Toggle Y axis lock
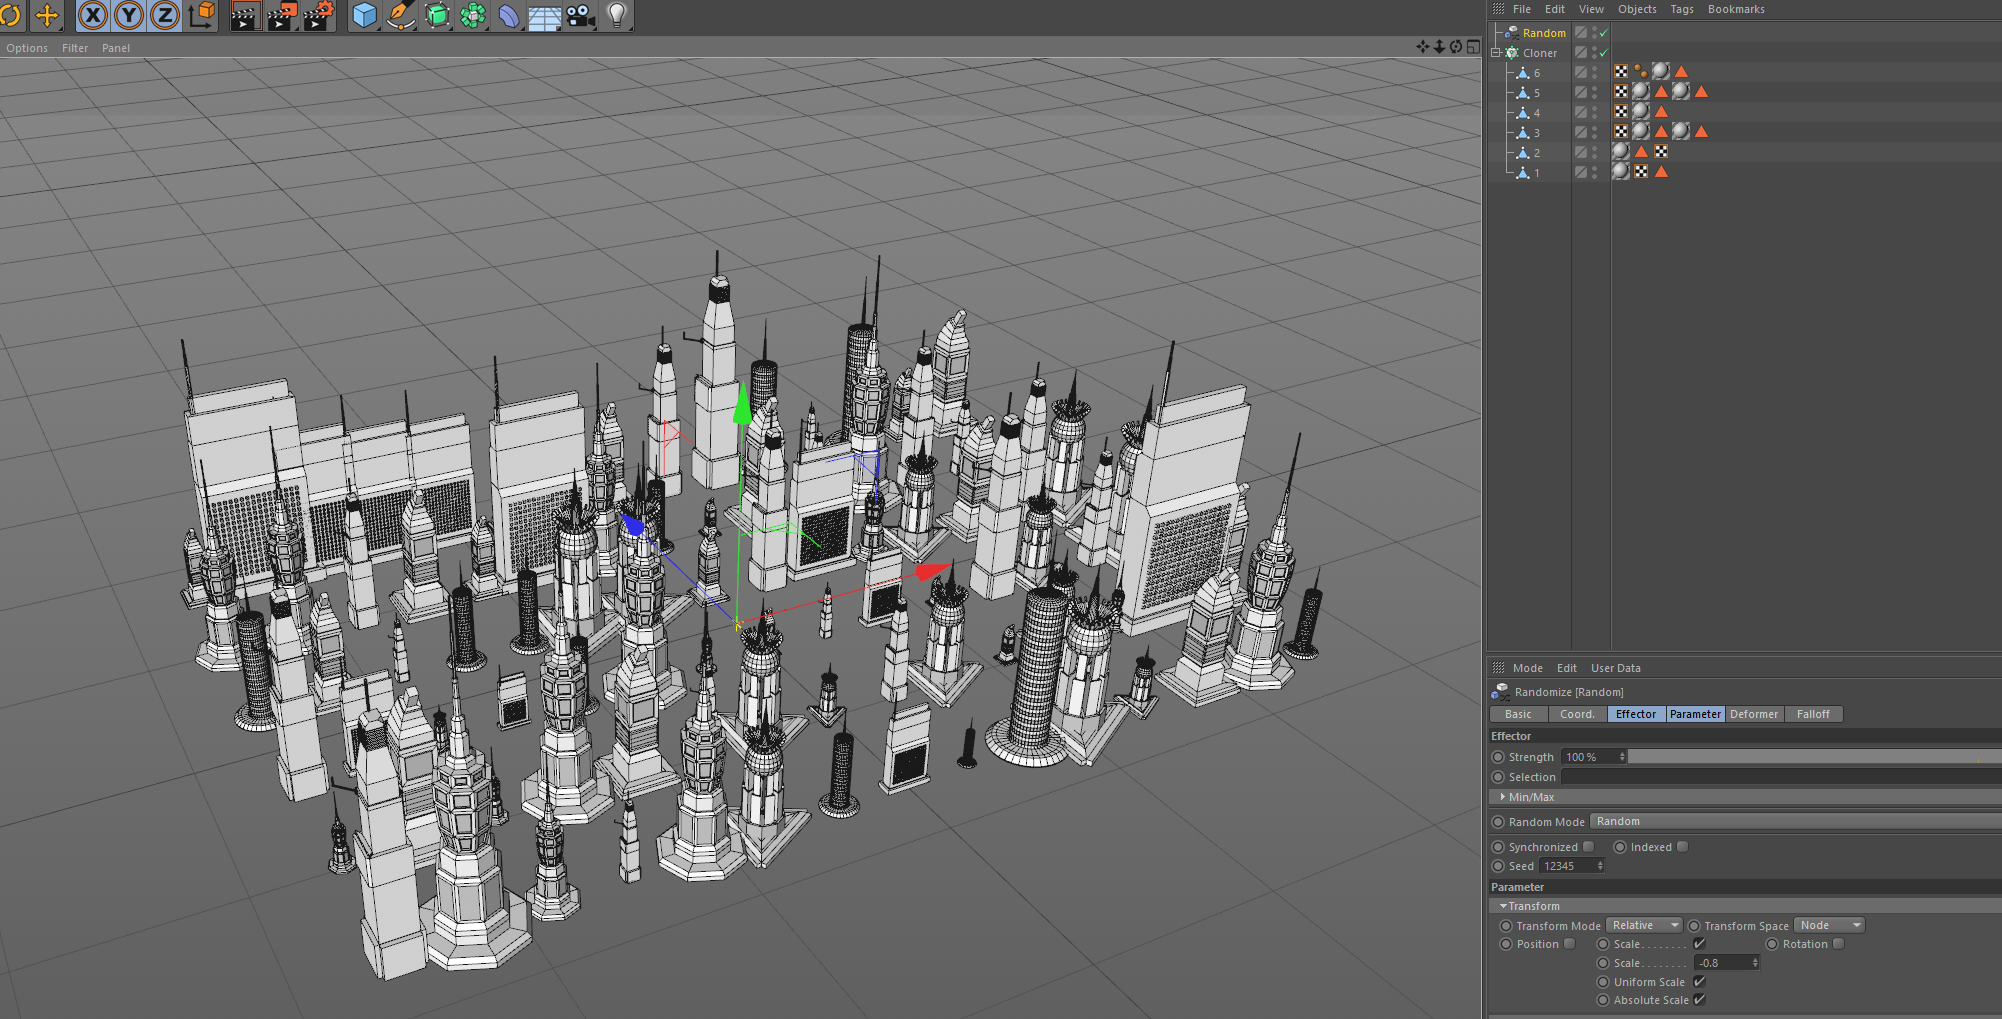The width and height of the screenshot is (2002, 1019). [129, 15]
